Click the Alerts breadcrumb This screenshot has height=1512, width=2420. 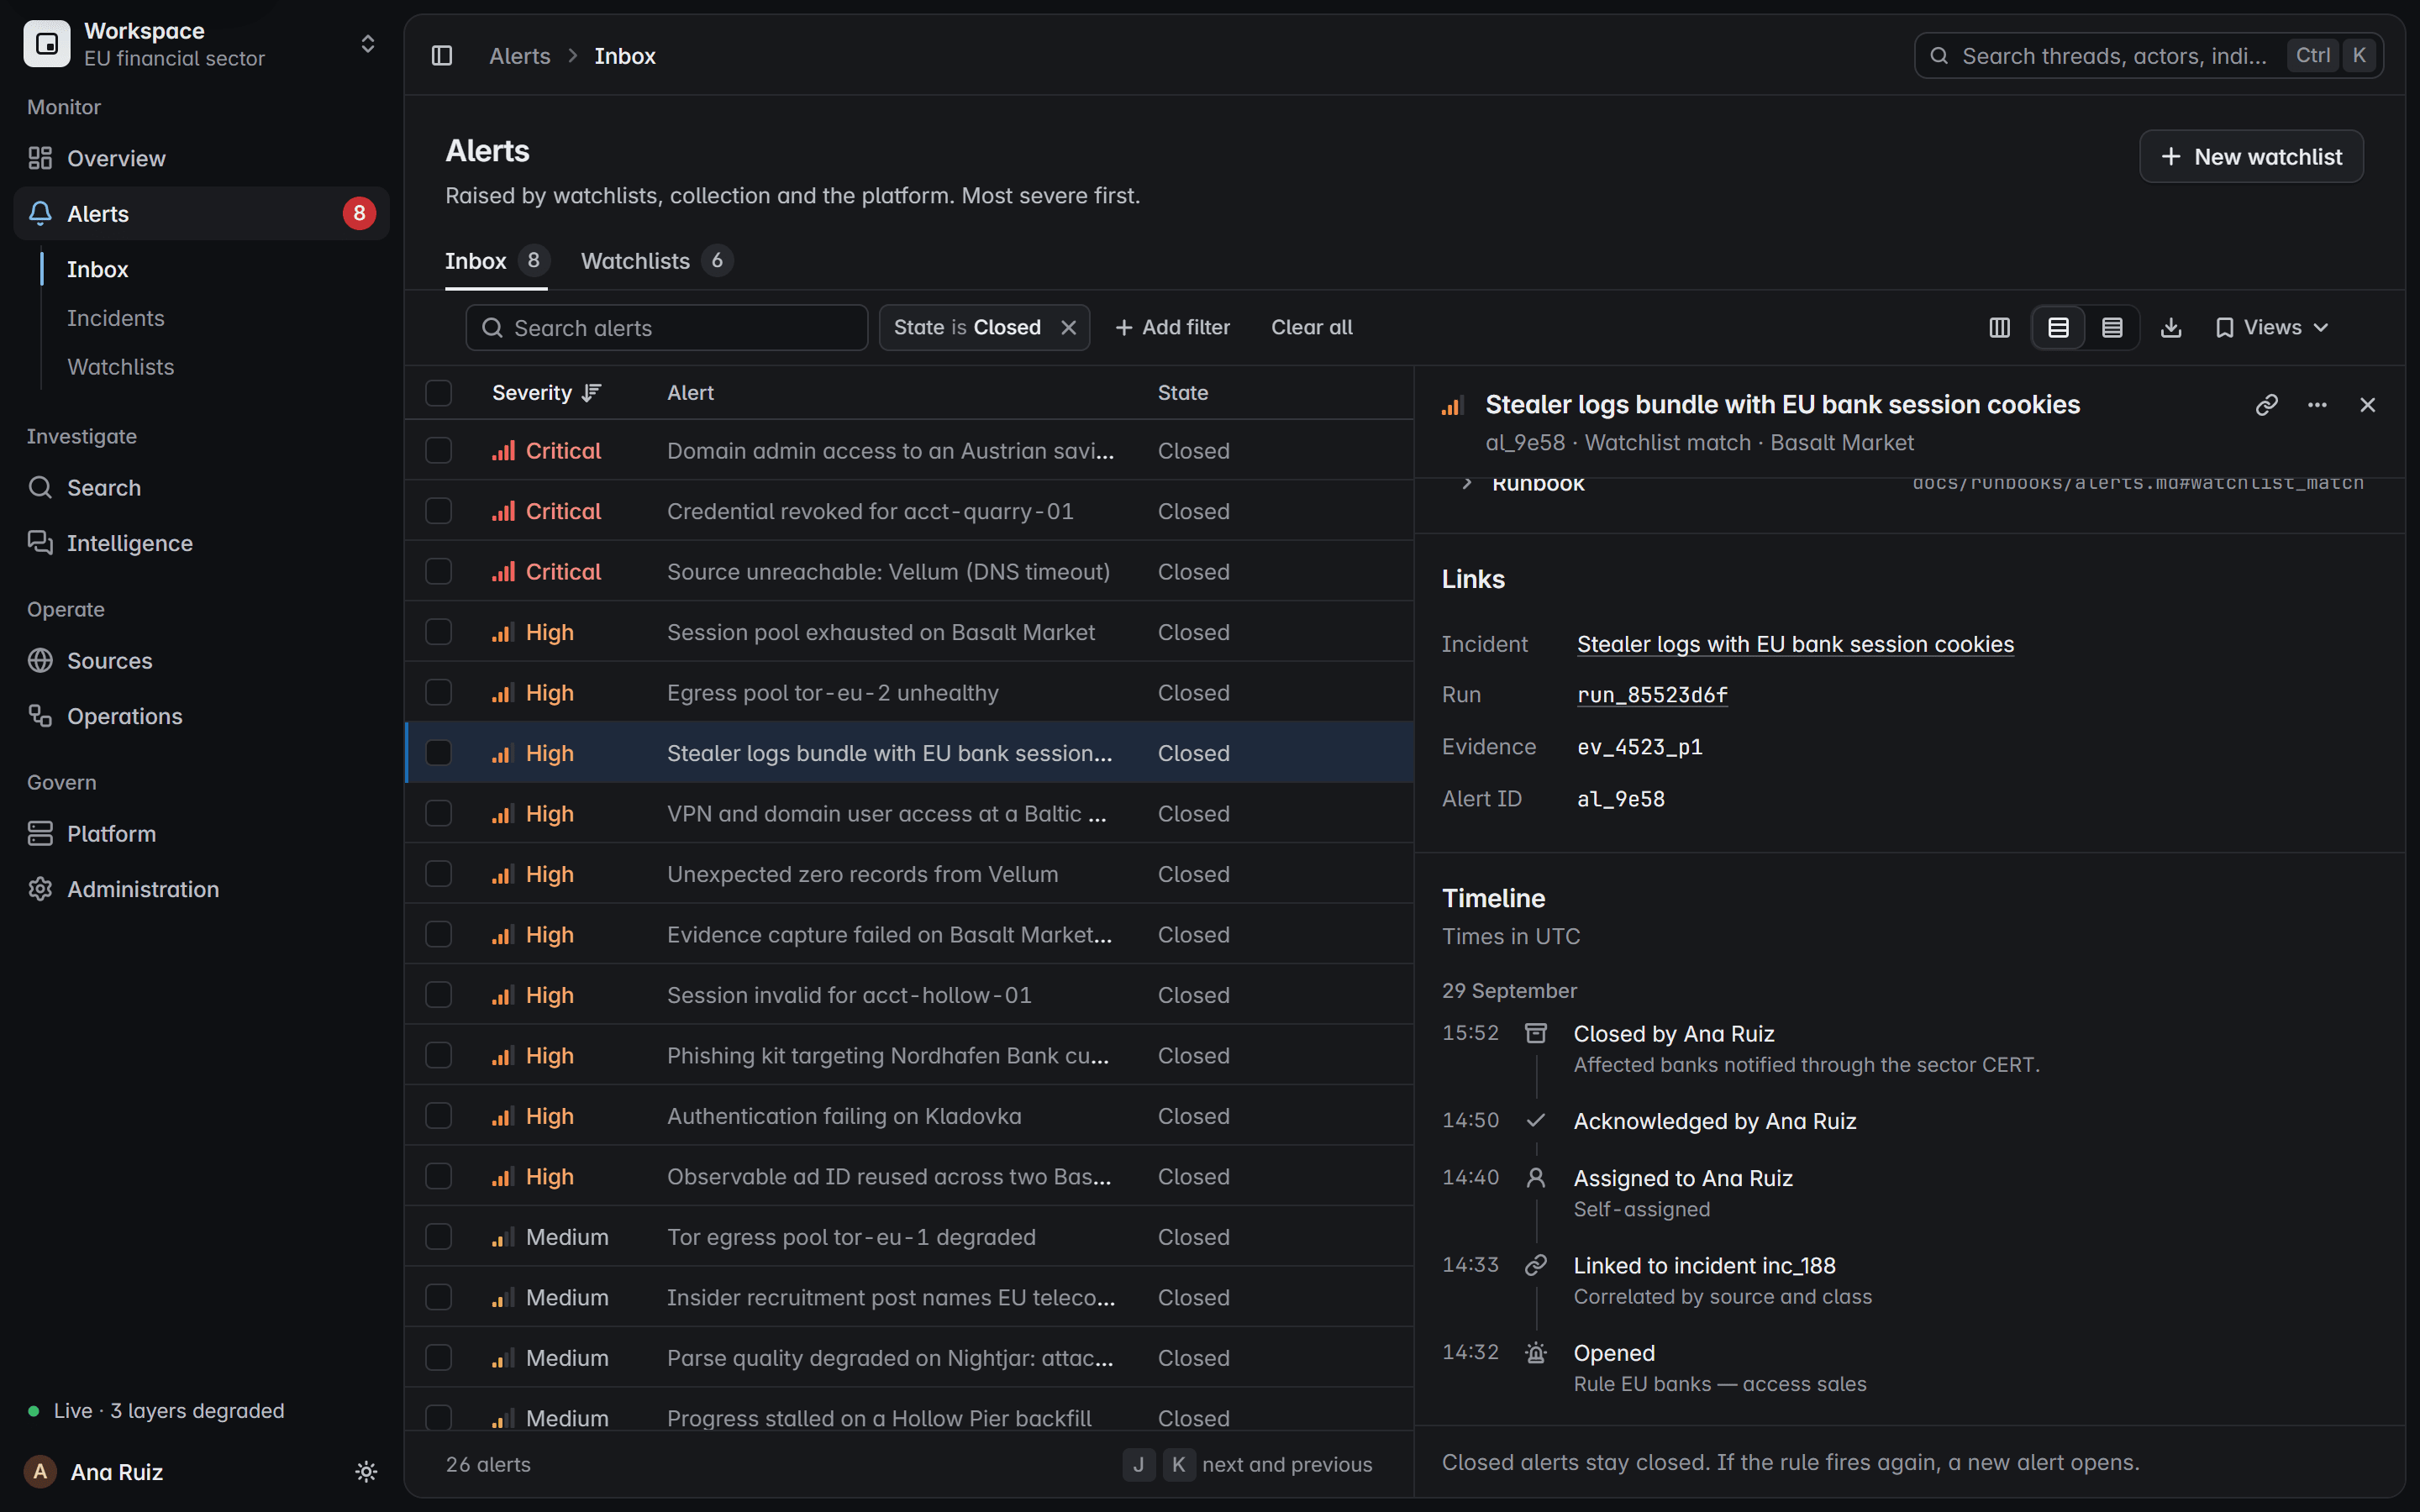519,56
